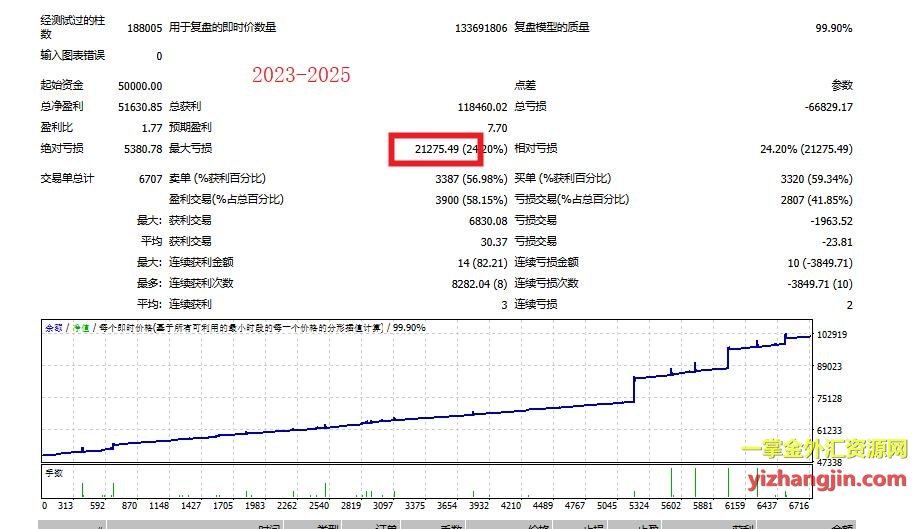Click the relative drawdown value 24.20% (21275.49)

(x=806, y=149)
